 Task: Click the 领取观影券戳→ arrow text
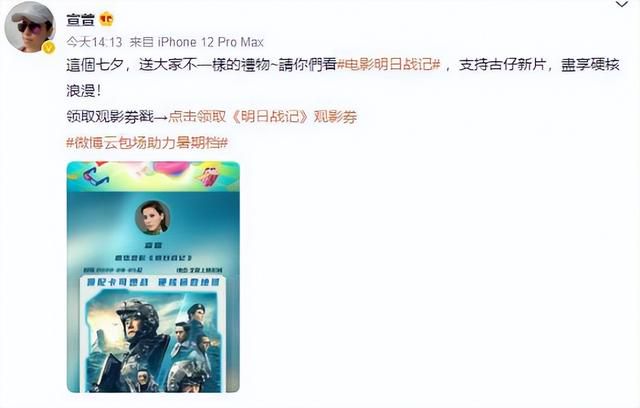pos(117,117)
